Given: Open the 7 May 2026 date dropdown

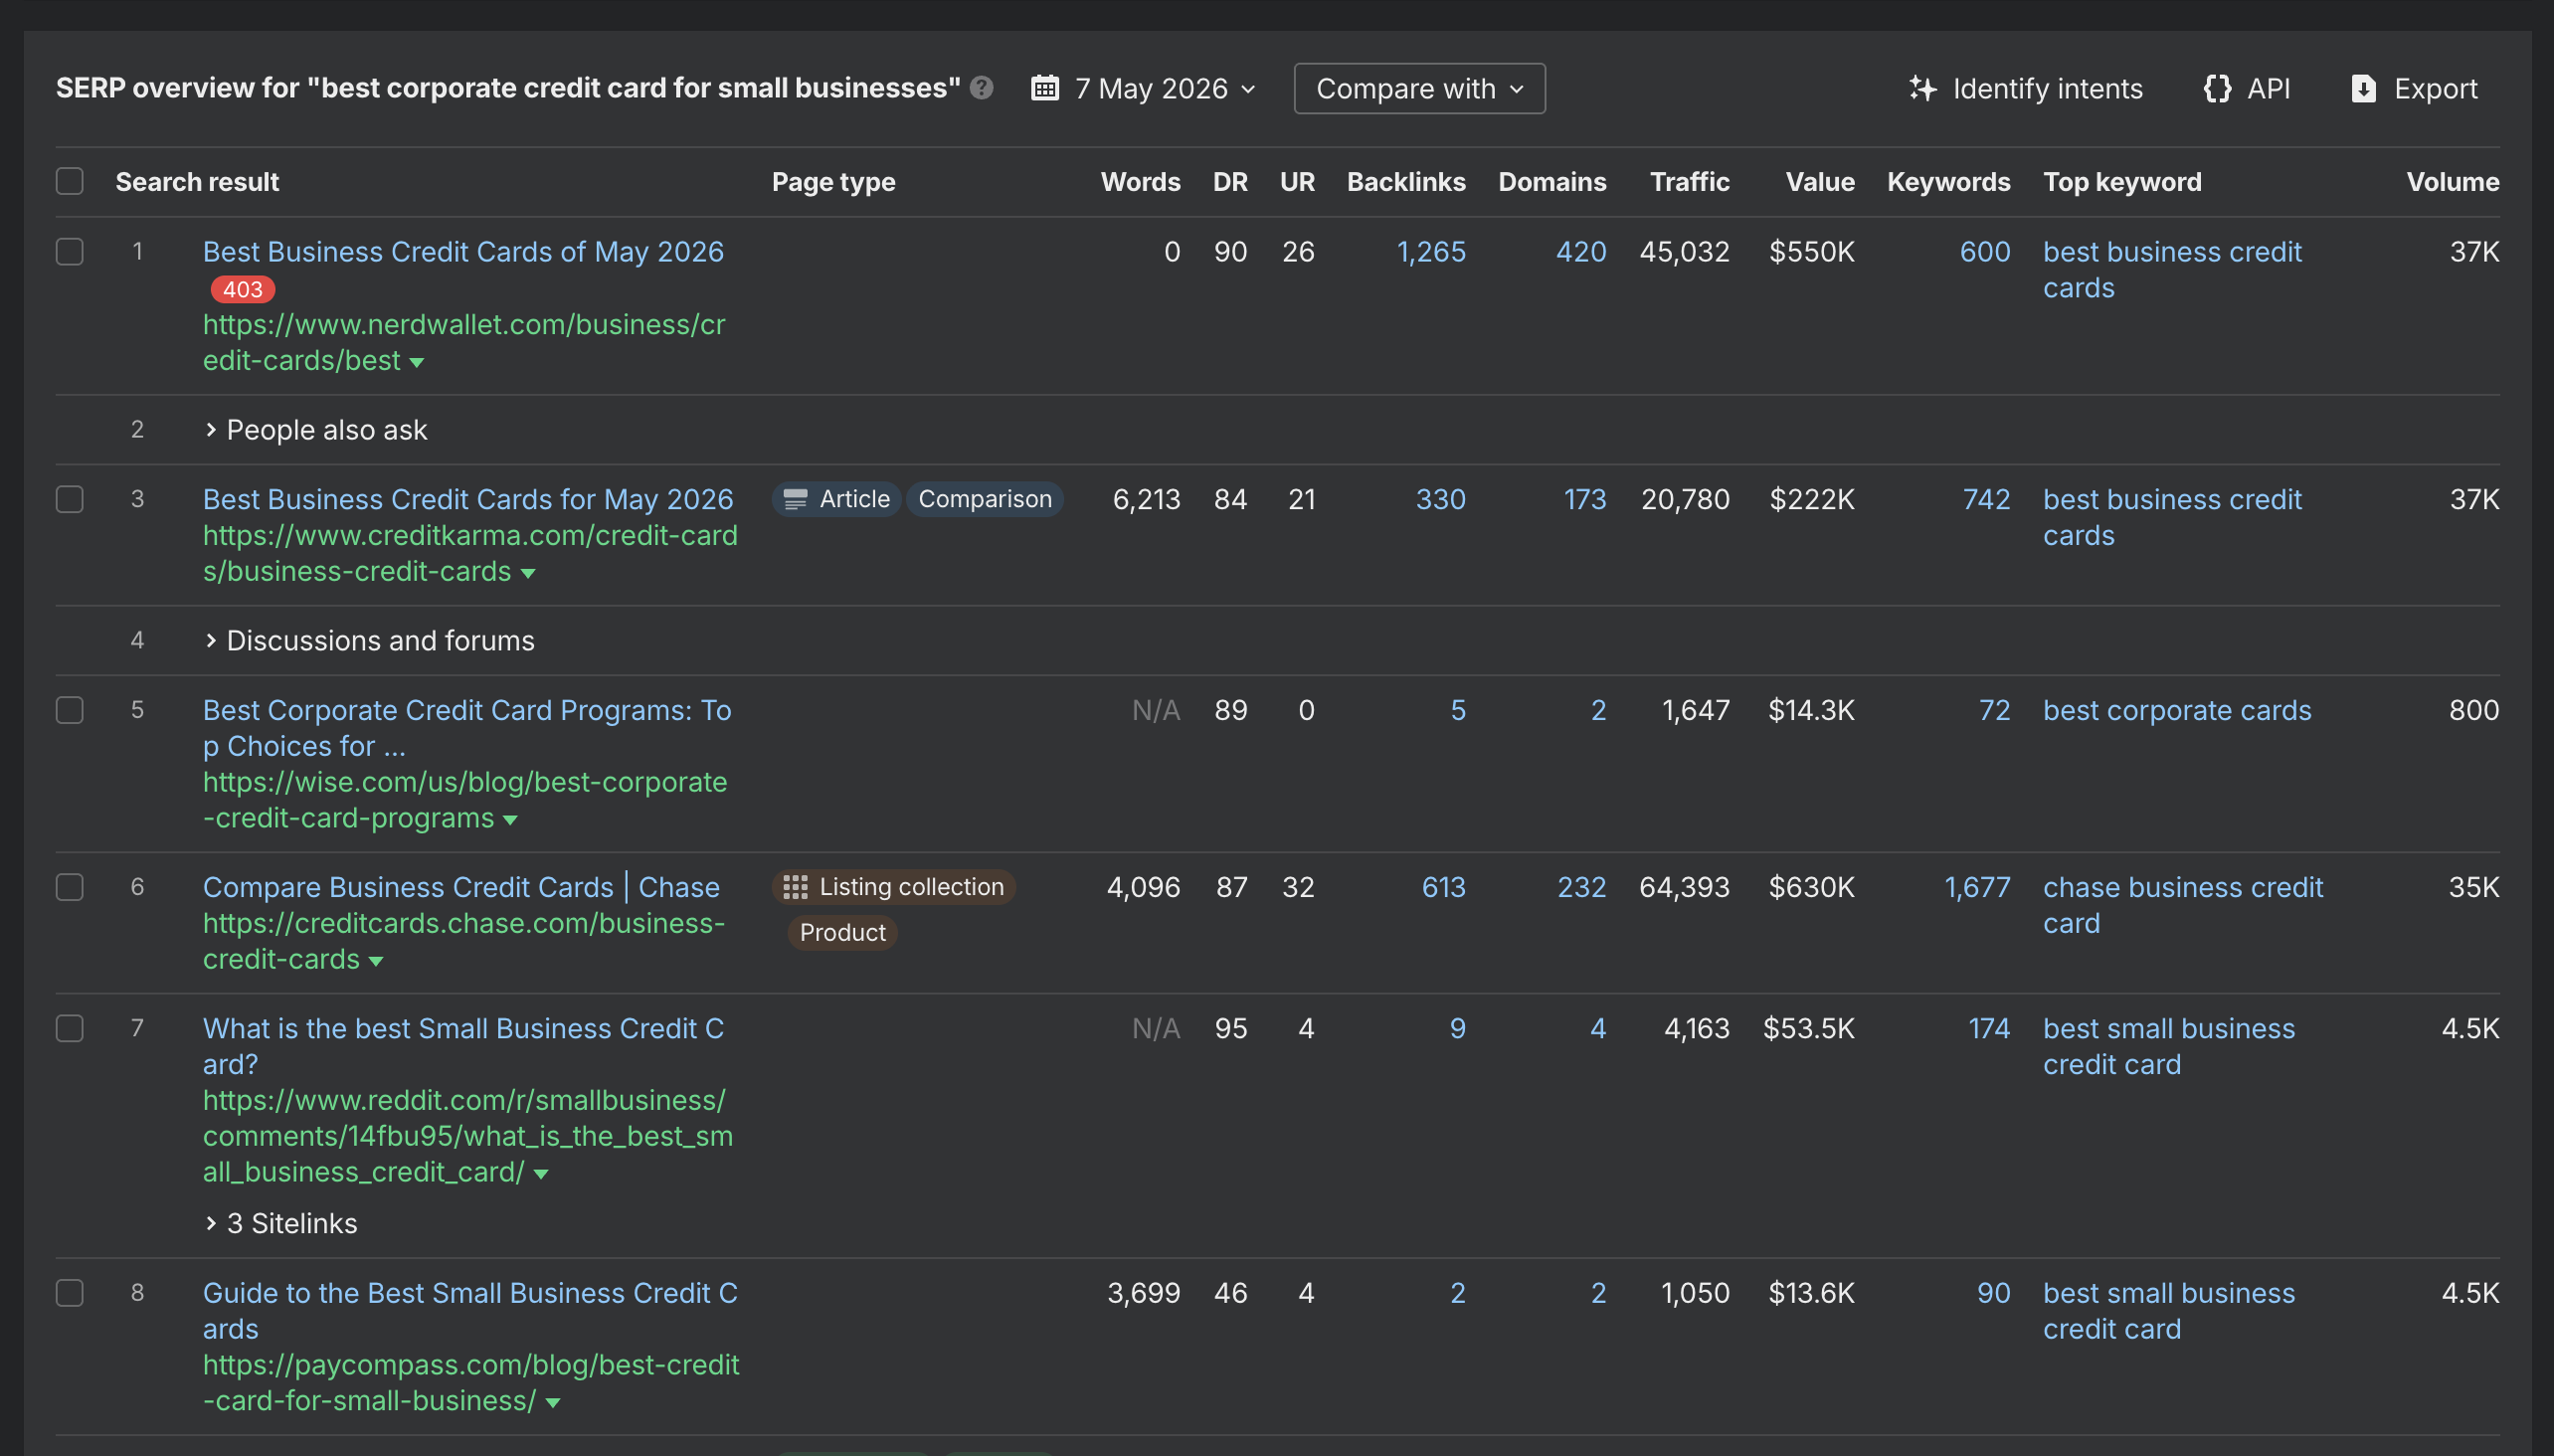Looking at the screenshot, I should tap(1144, 88).
